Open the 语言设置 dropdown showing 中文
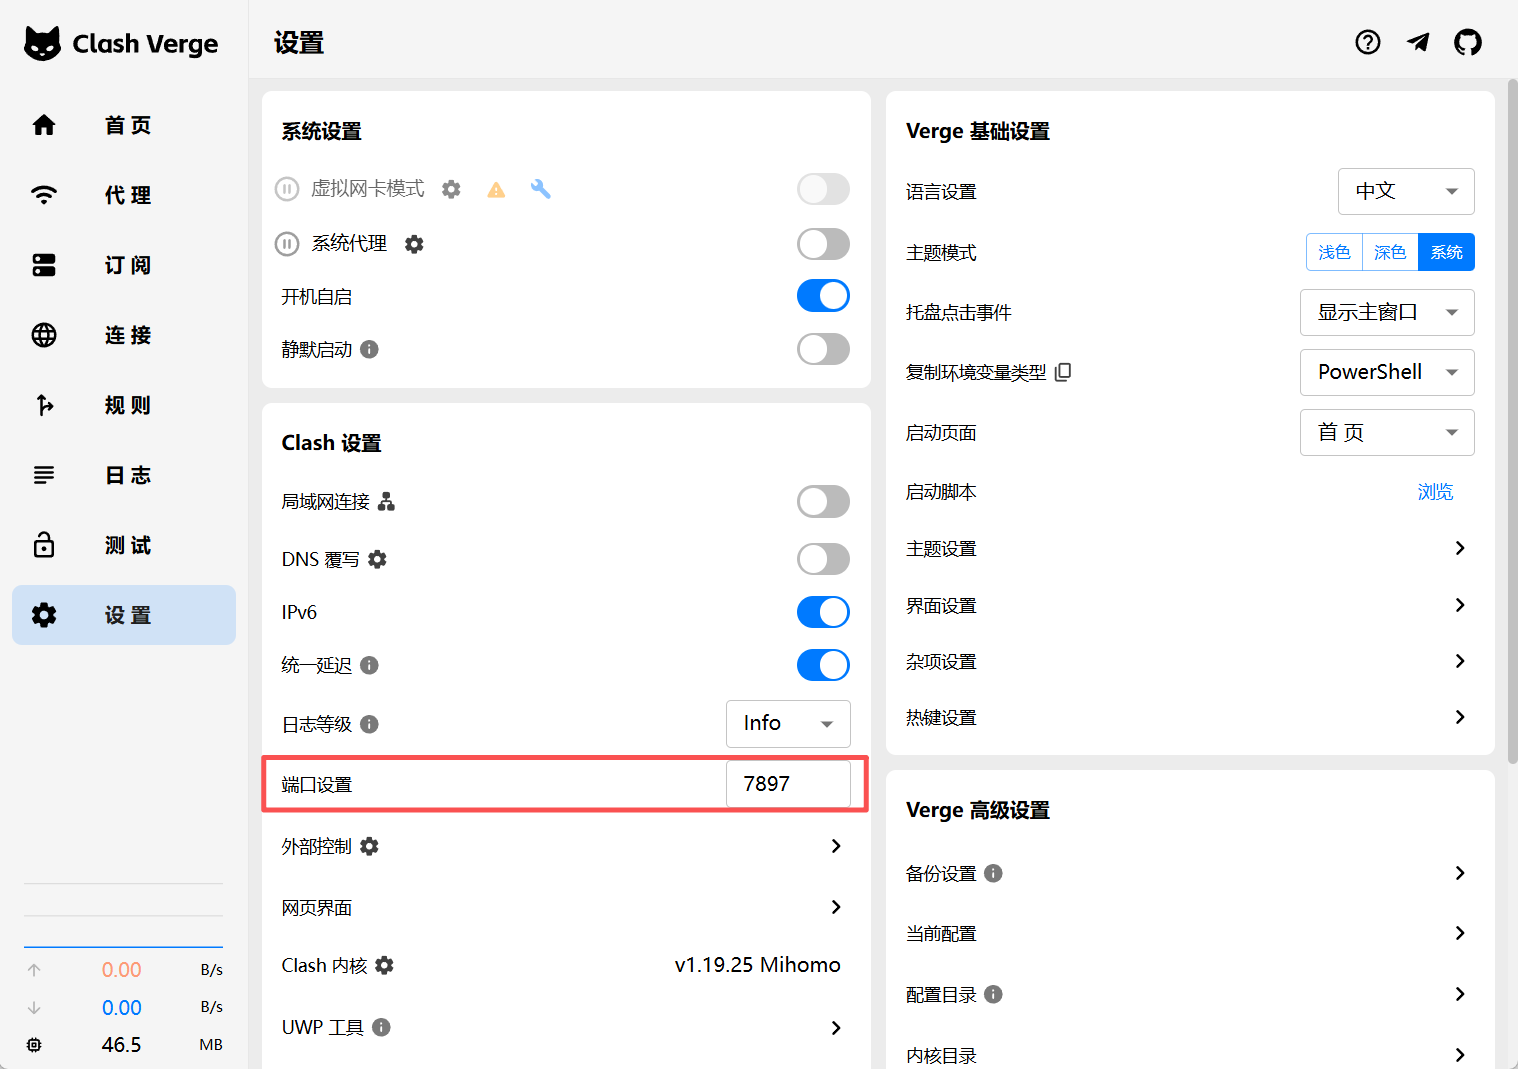The image size is (1518, 1069). click(1406, 191)
